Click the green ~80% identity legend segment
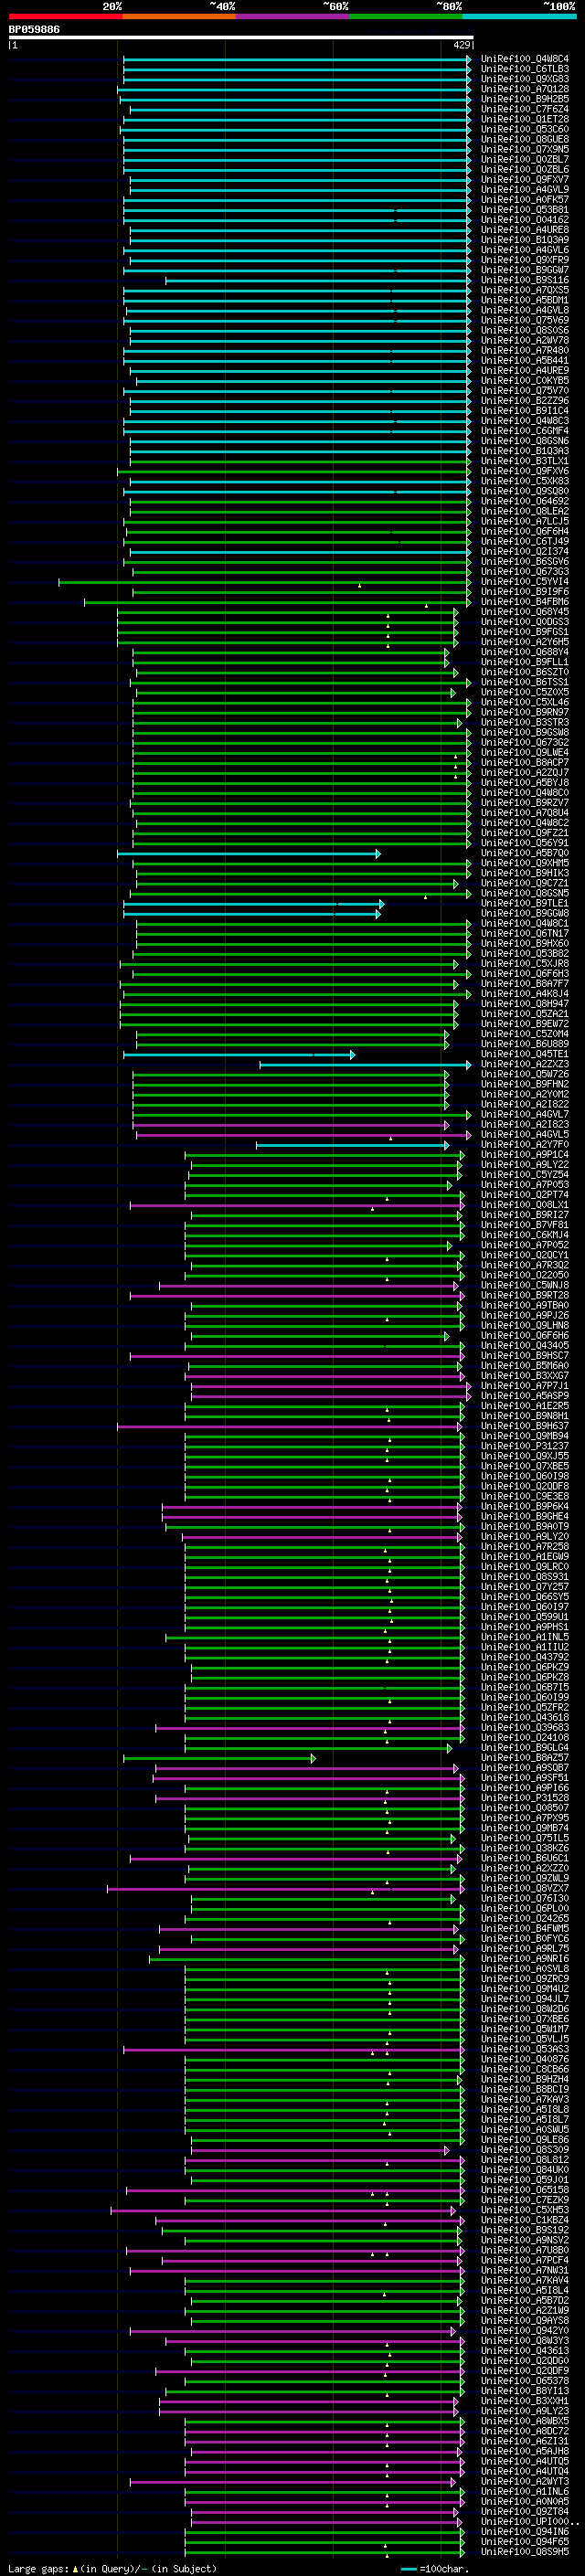The width and height of the screenshot is (585, 2576). pyautogui.click(x=406, y=16)
